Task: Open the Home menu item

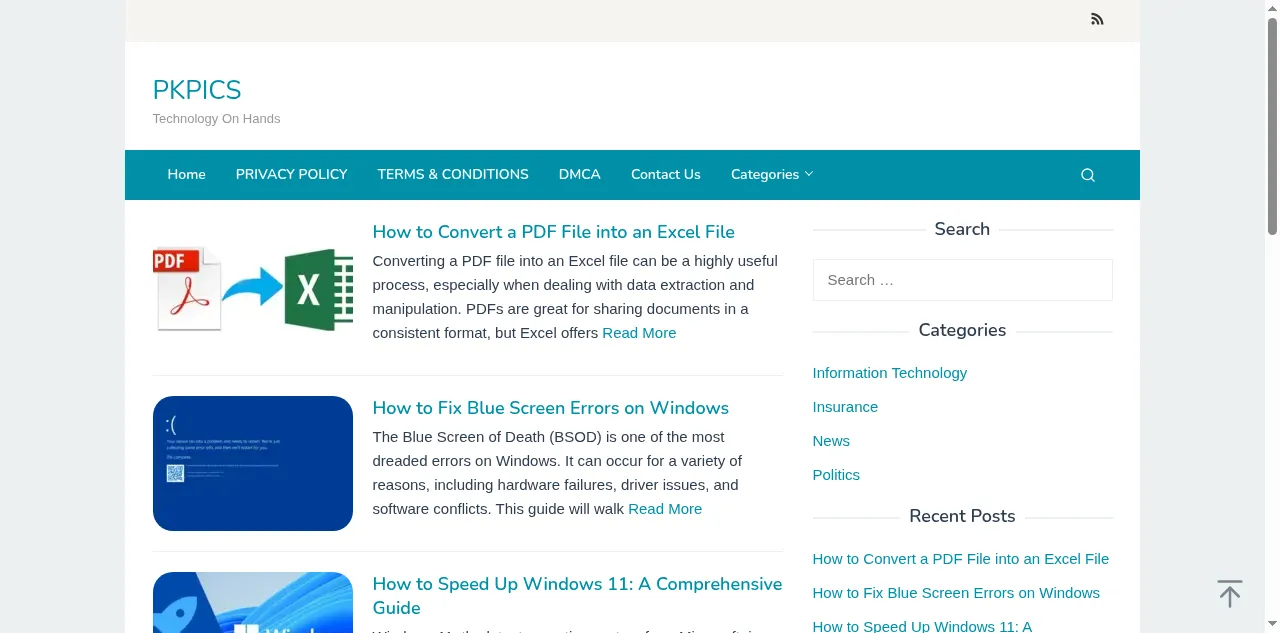Action: (186, 174)
